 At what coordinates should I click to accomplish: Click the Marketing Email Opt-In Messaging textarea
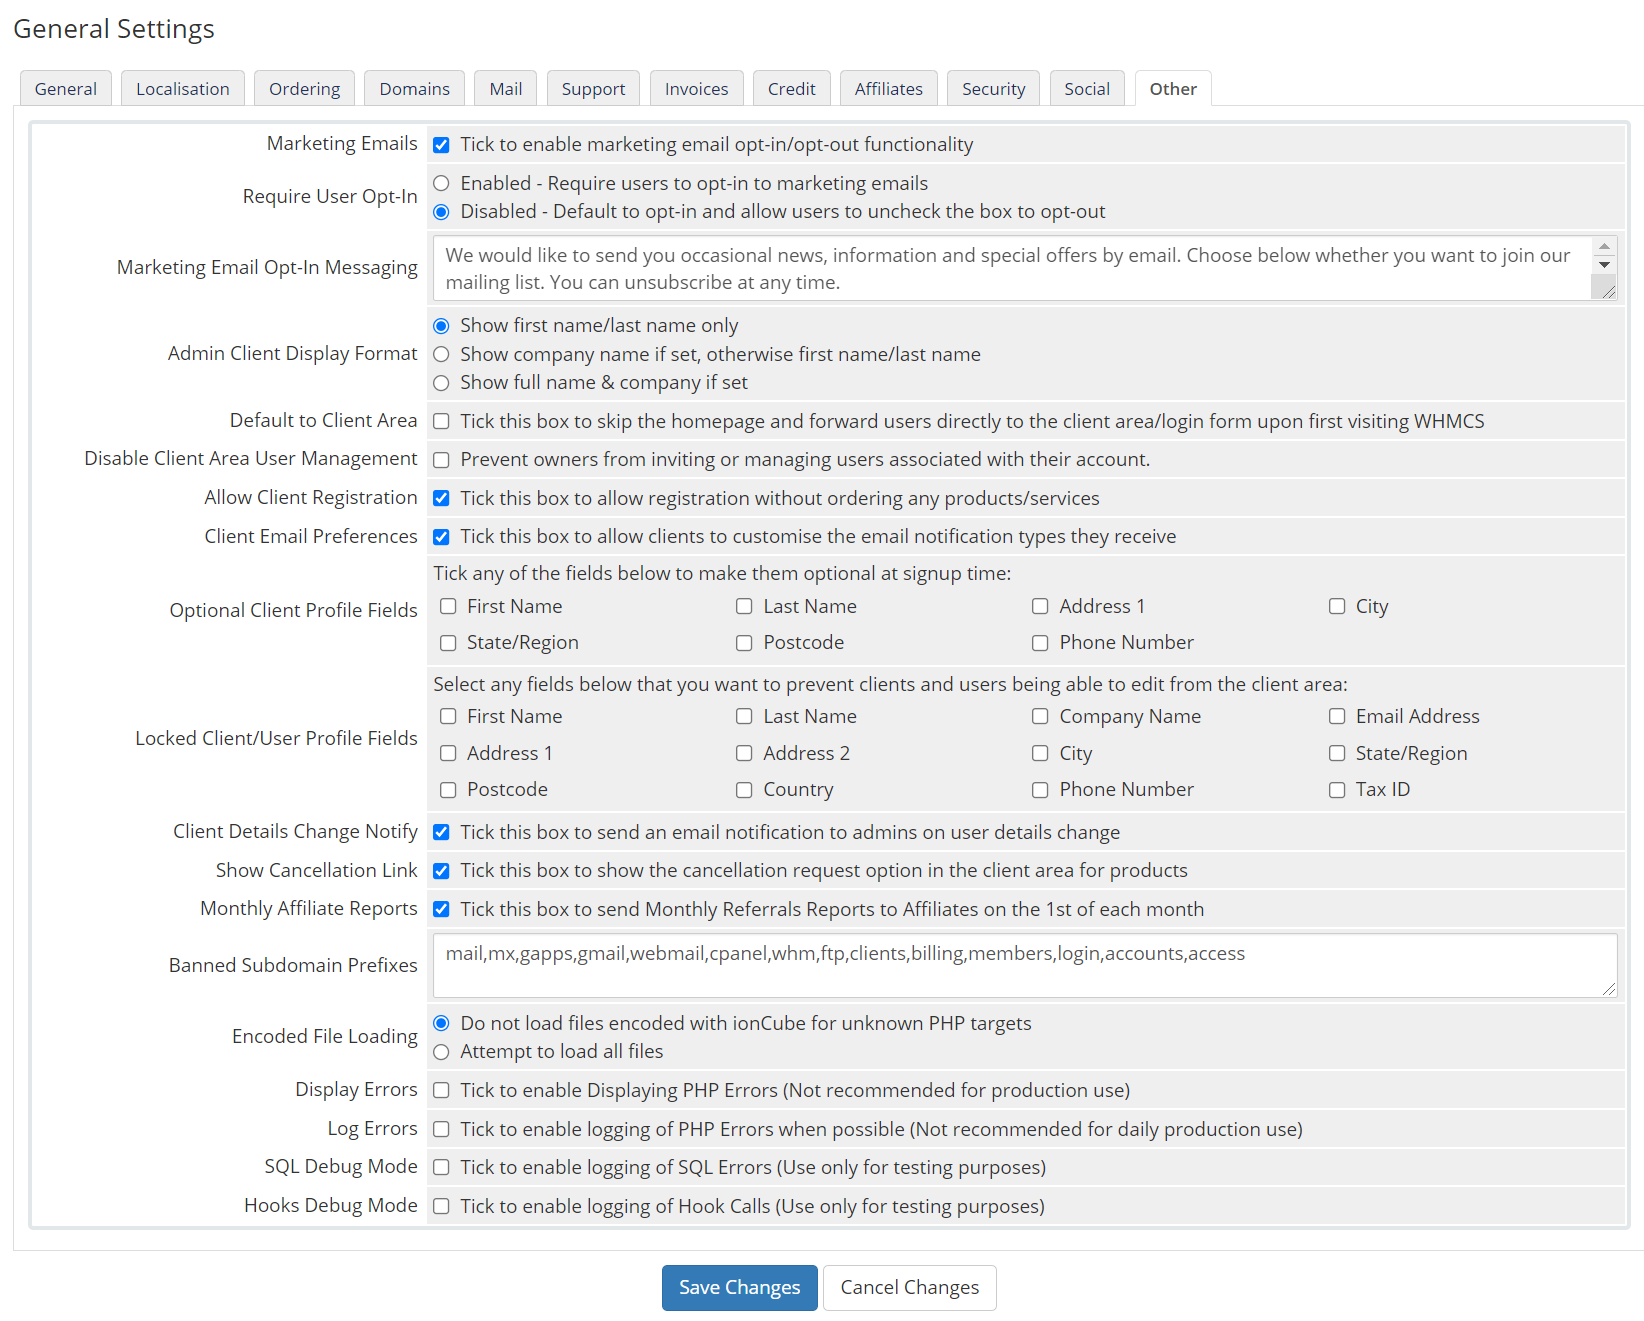[x=1010, y=269]
